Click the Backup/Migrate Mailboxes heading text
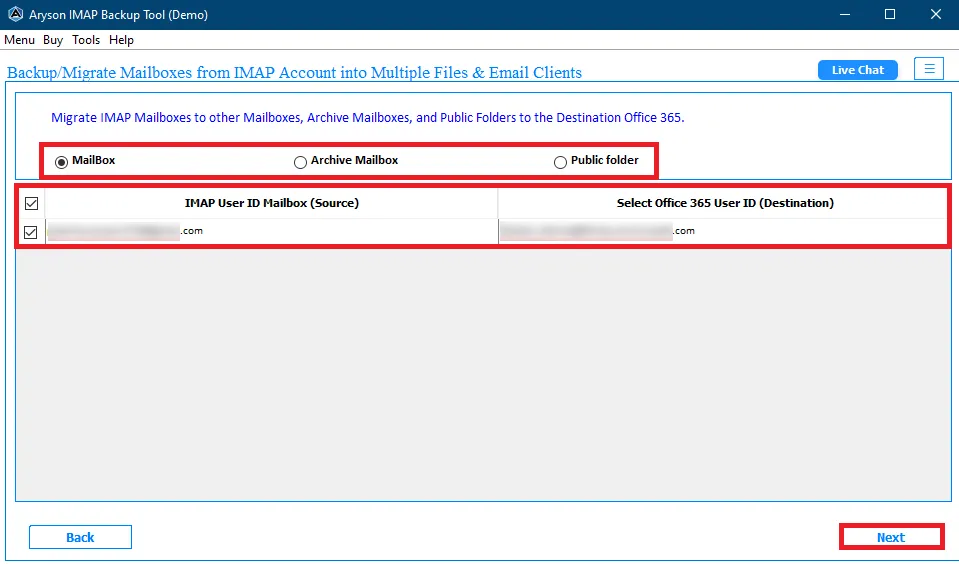The width and height of the screenshot is (959, 564). click(x=294, y=73)
